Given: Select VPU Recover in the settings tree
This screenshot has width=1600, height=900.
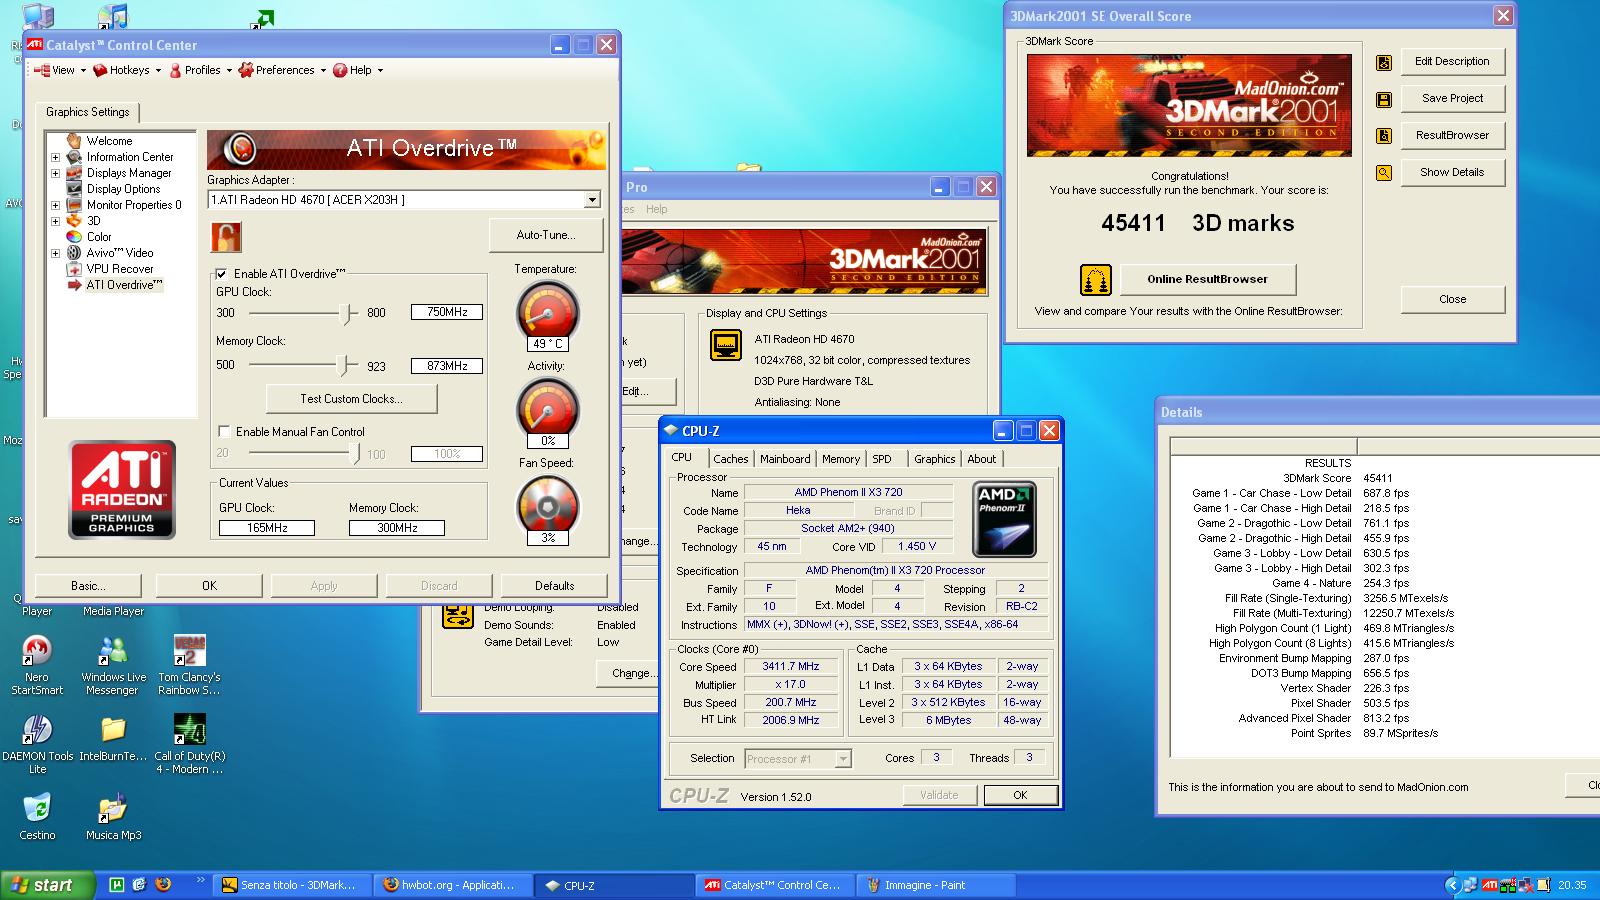Looking at the screenshot, I should [119, 269].
